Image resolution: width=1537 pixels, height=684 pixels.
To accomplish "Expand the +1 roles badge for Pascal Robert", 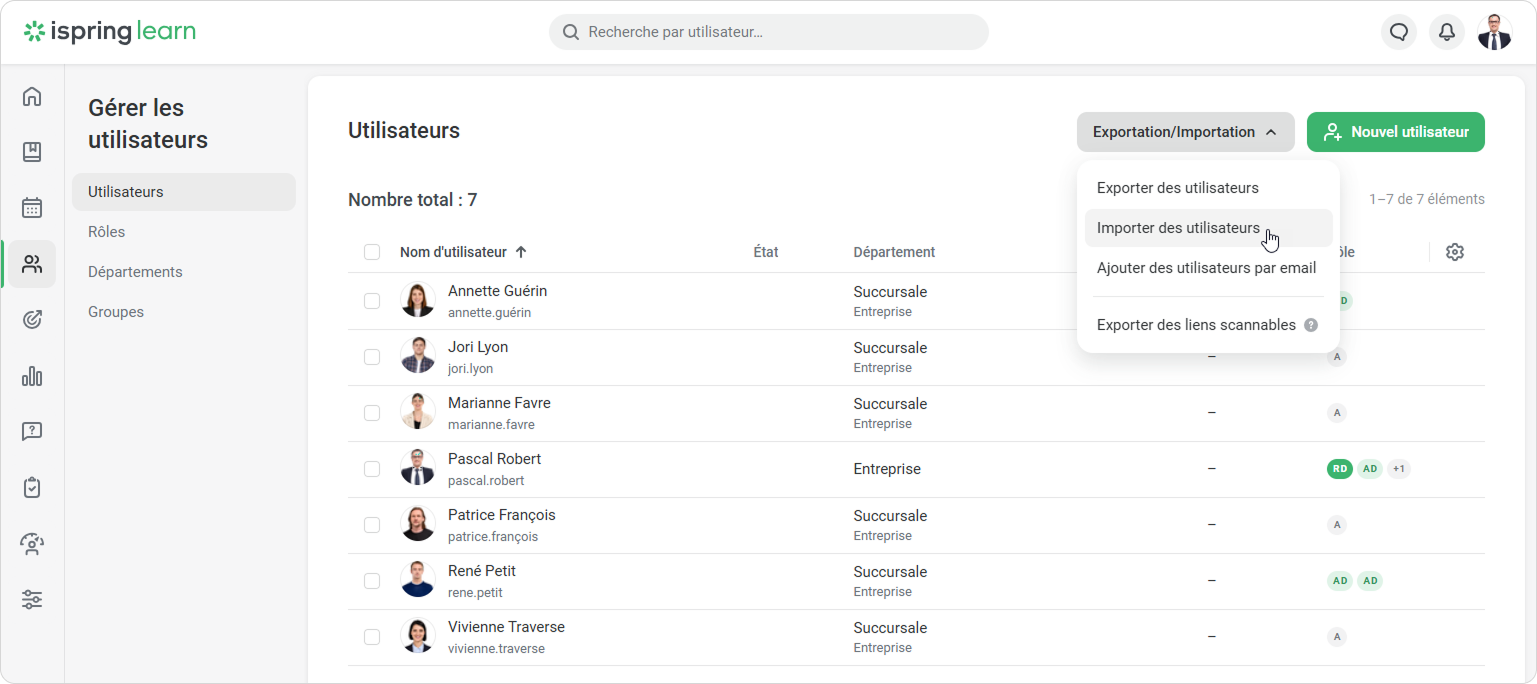I will click(x=1399, y=469).
